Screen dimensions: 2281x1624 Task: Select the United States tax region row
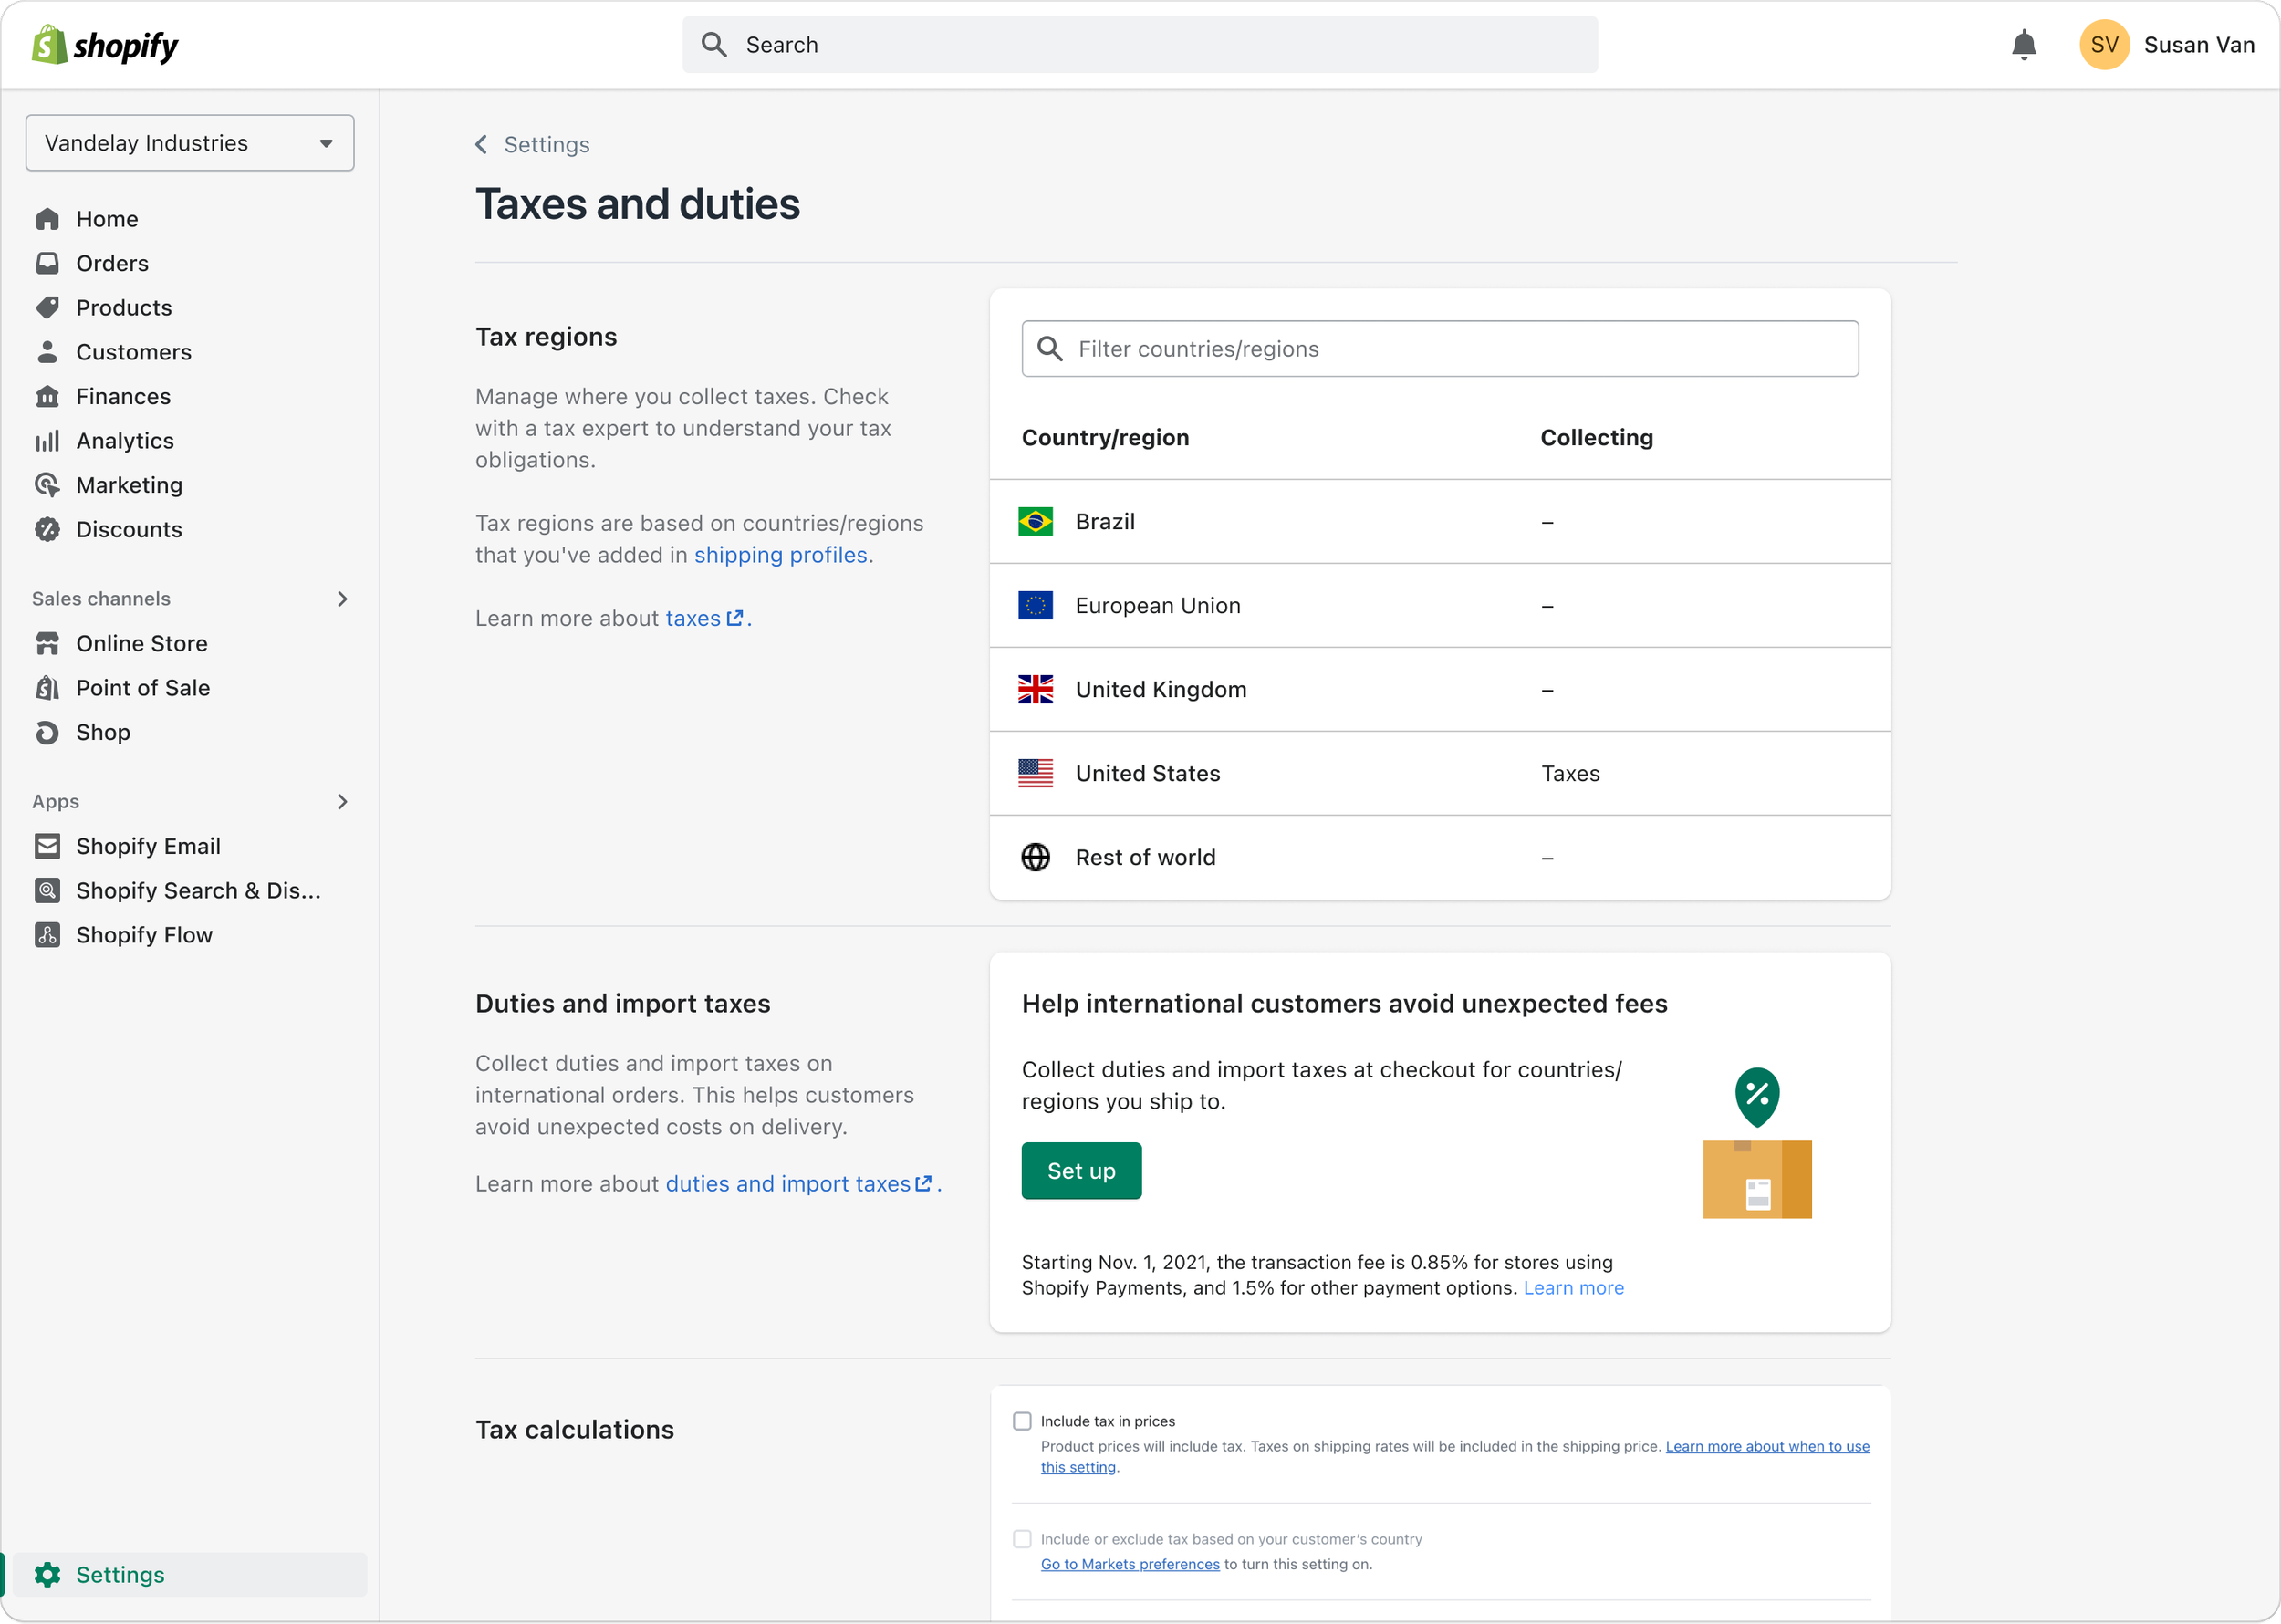1440,773
